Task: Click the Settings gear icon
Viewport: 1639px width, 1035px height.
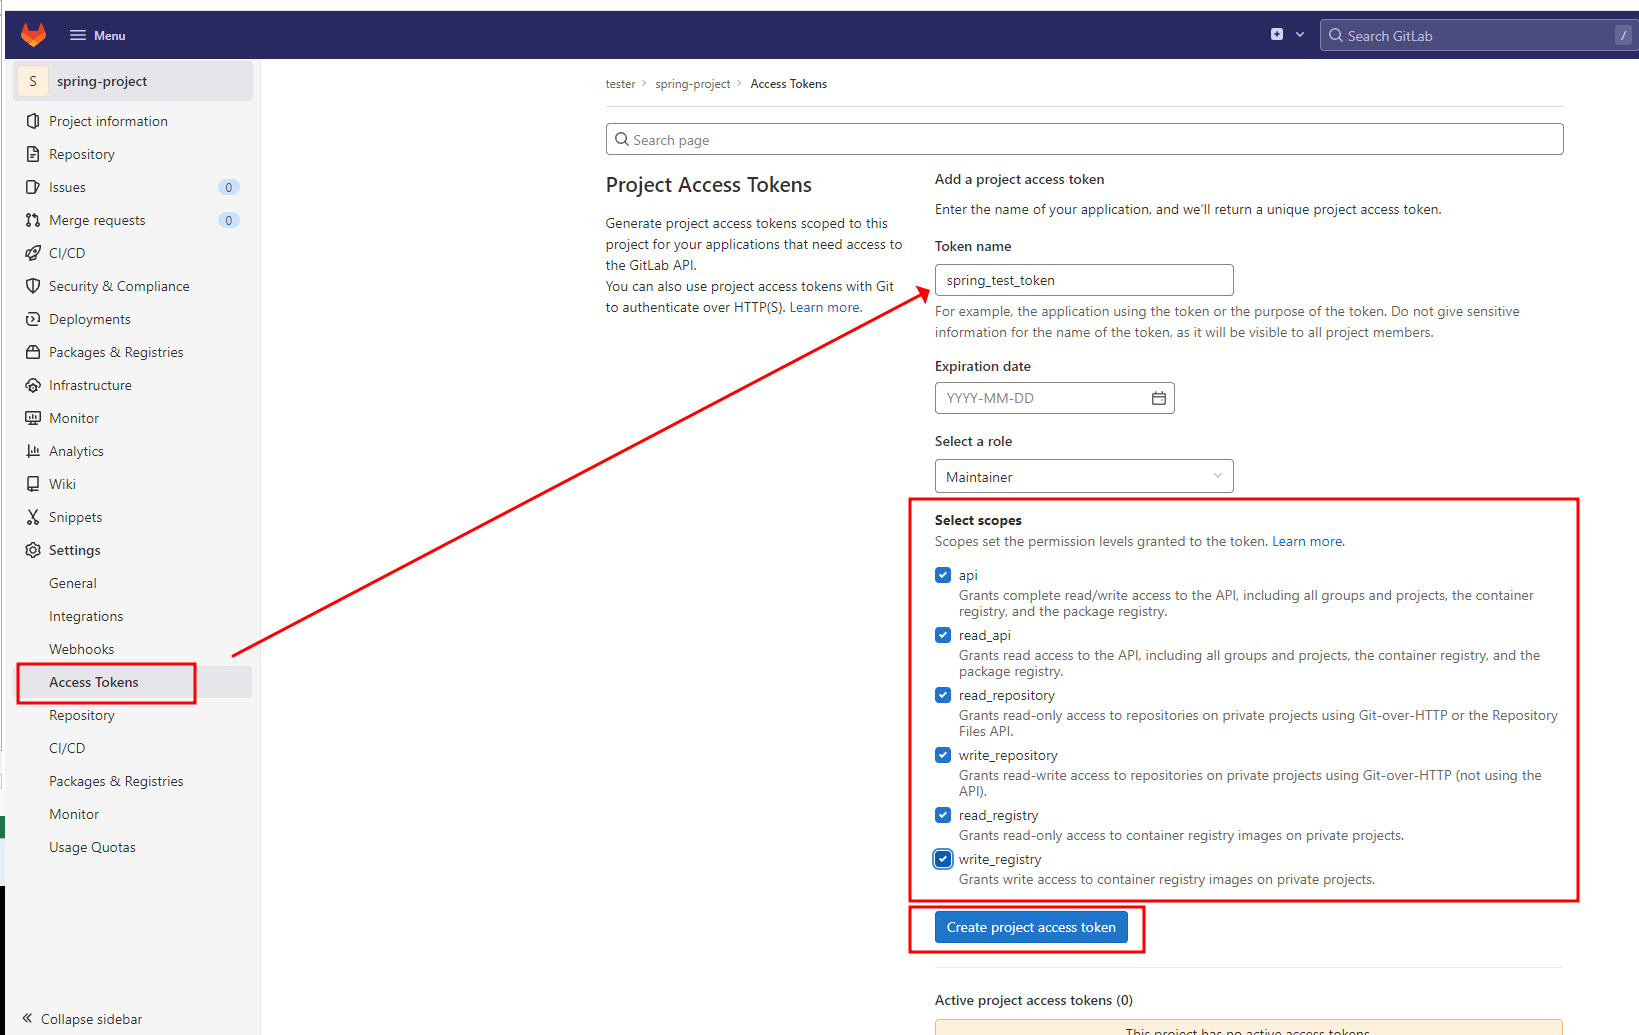Action: (33, 550)
